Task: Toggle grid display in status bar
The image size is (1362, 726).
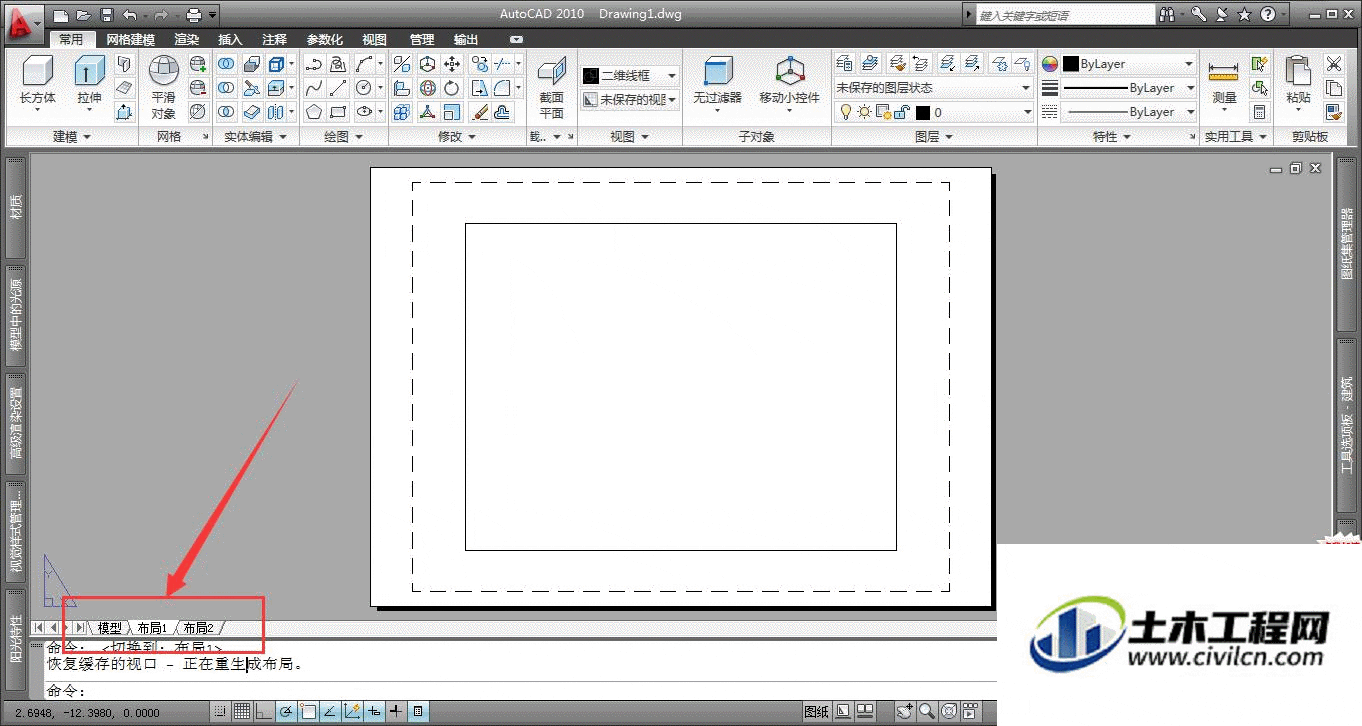Action: 242,712
